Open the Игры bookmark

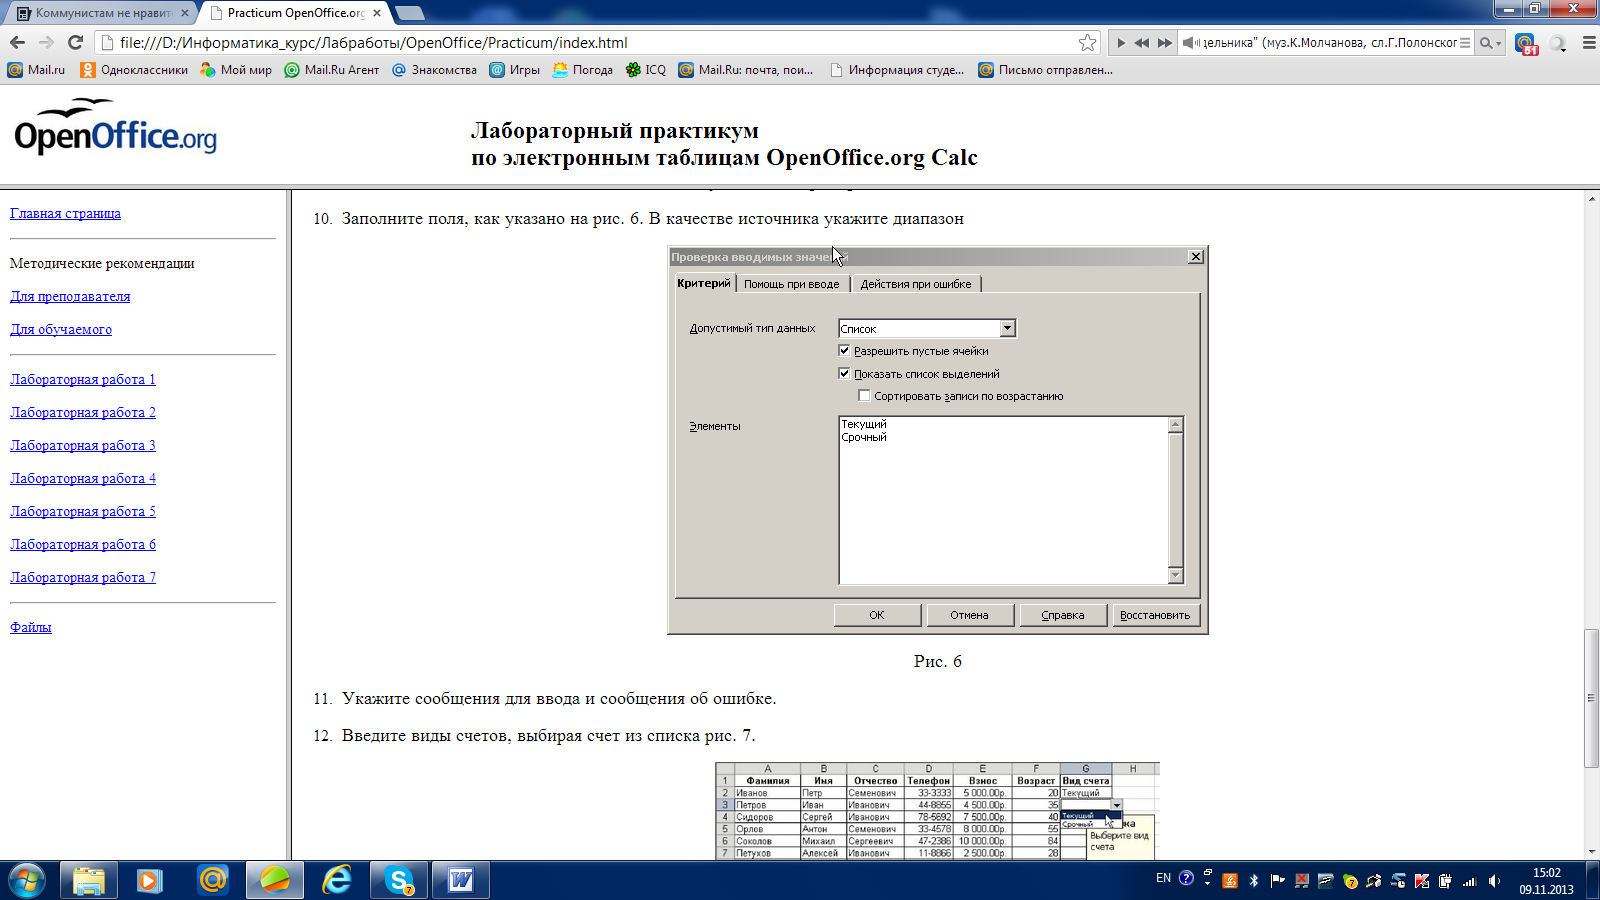coord(514,70)
